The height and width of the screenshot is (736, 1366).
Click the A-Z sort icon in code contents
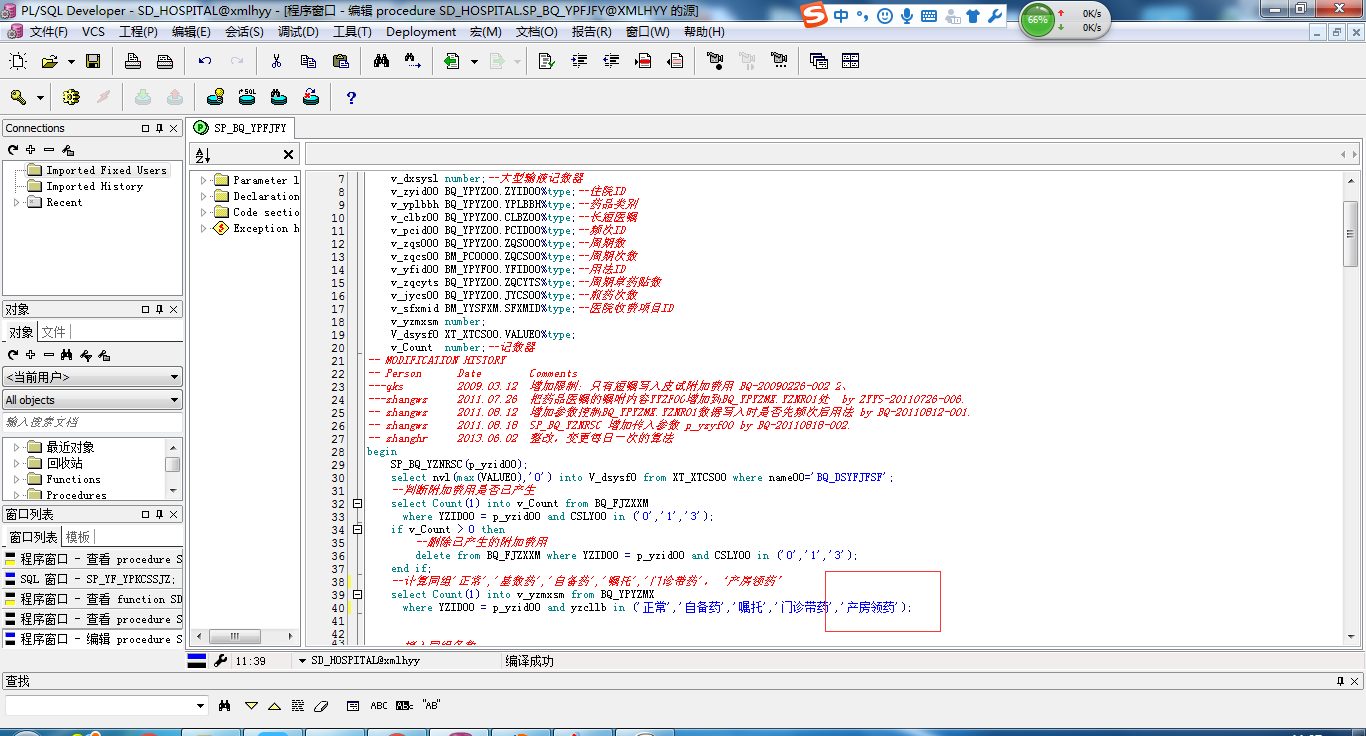[x=202, y=155]
